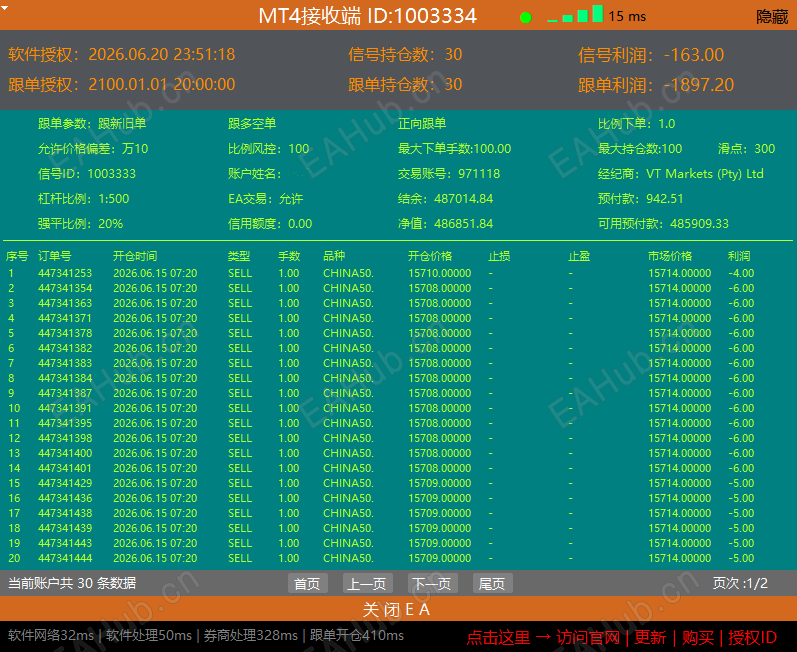Click the small triangle in top-left corner

pyautogui.click(x=4, y=9)
